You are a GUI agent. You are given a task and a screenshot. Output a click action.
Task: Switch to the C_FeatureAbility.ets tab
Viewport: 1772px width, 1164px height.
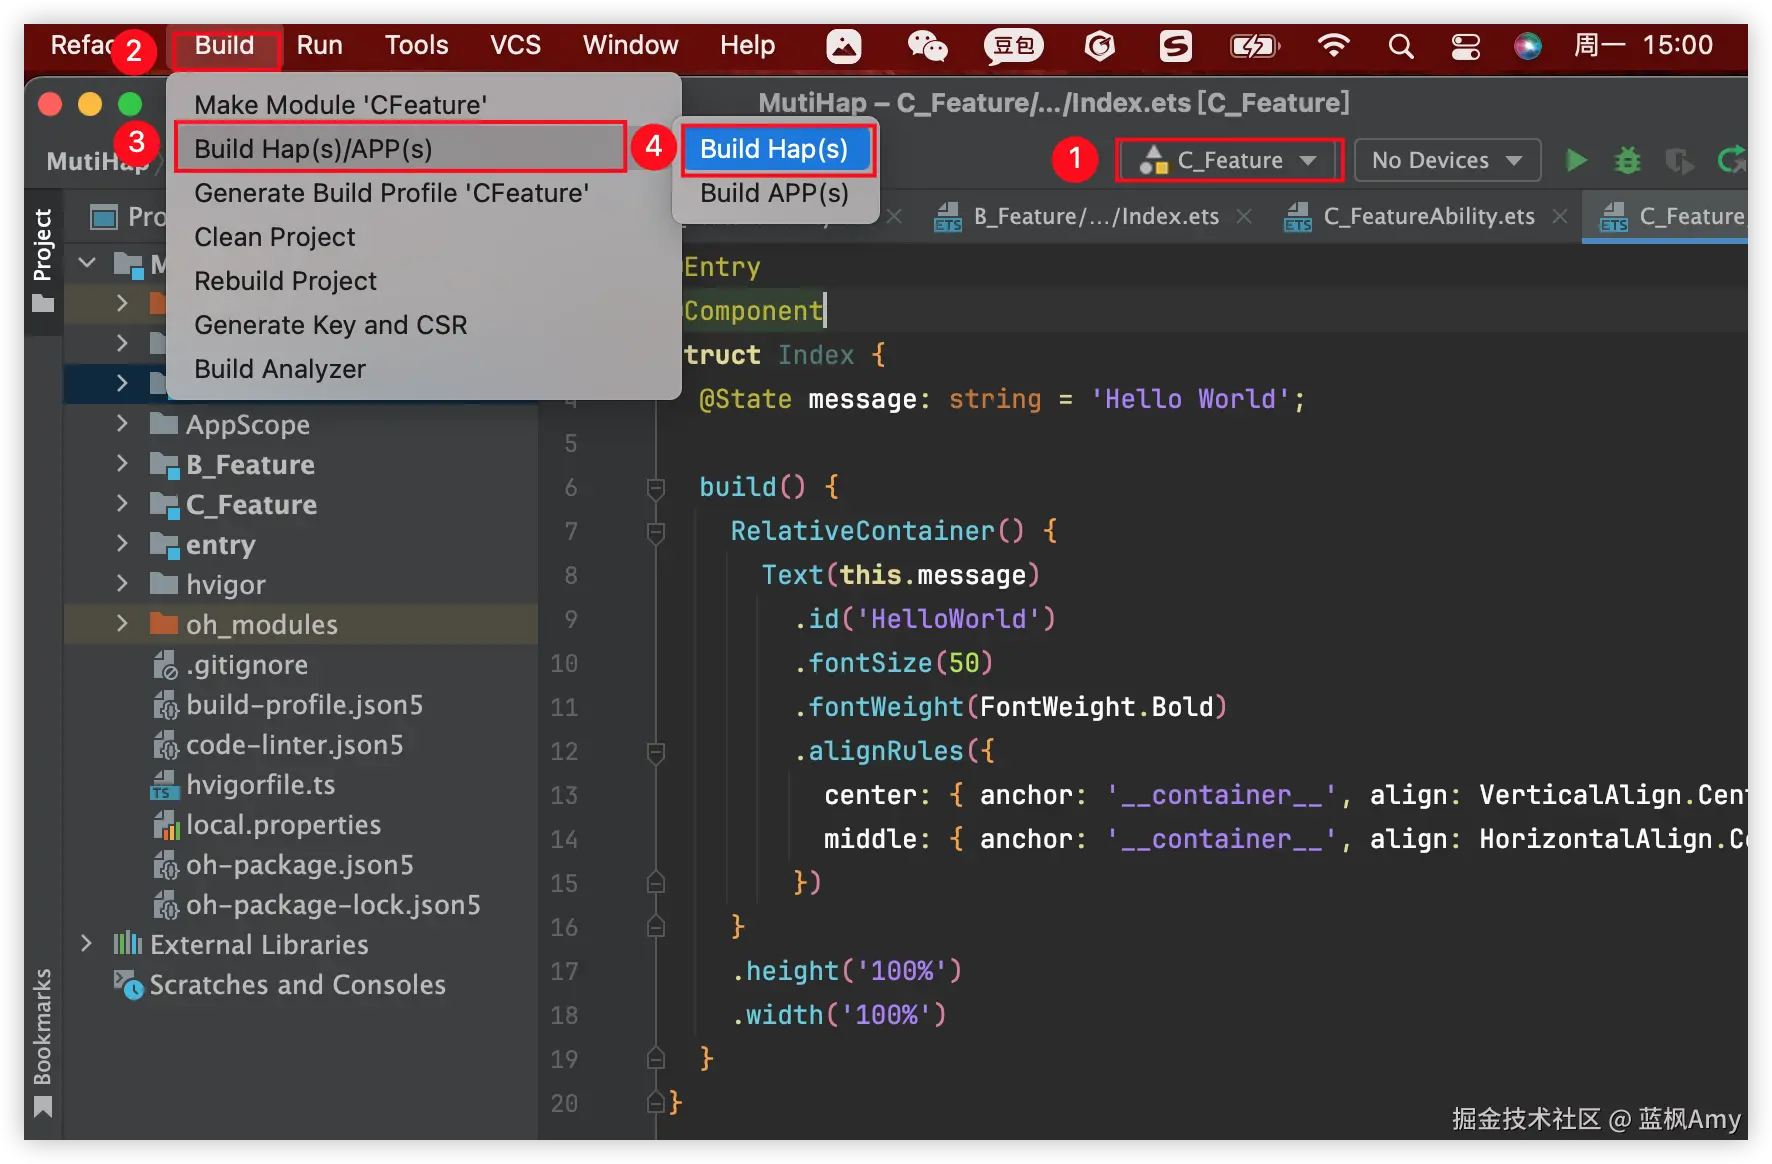1428,217
